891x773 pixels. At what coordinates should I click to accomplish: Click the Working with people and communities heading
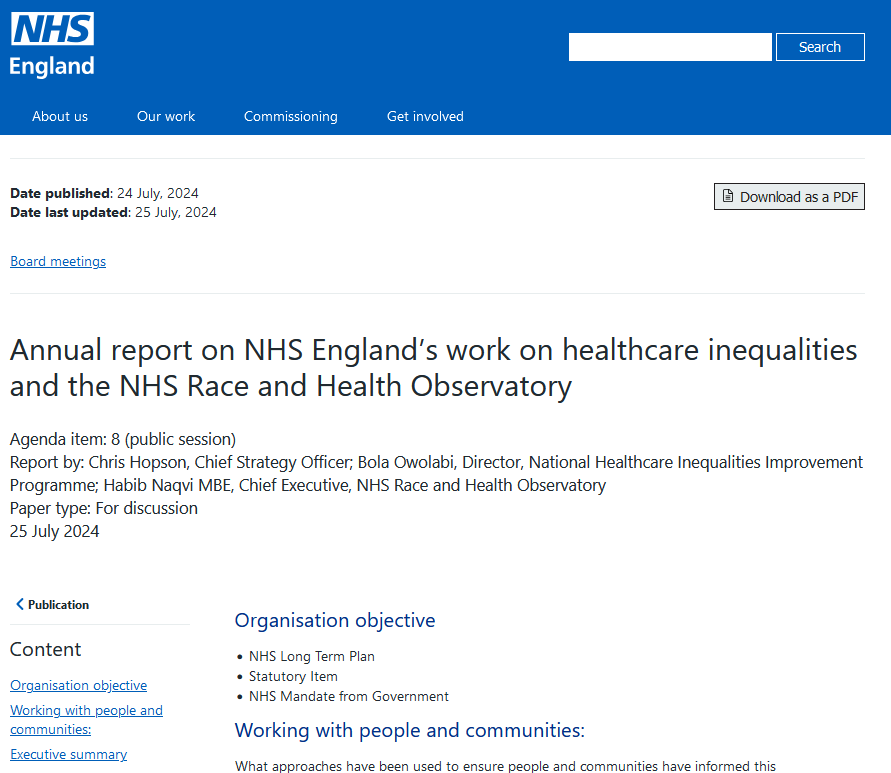[x=410, y=730]
